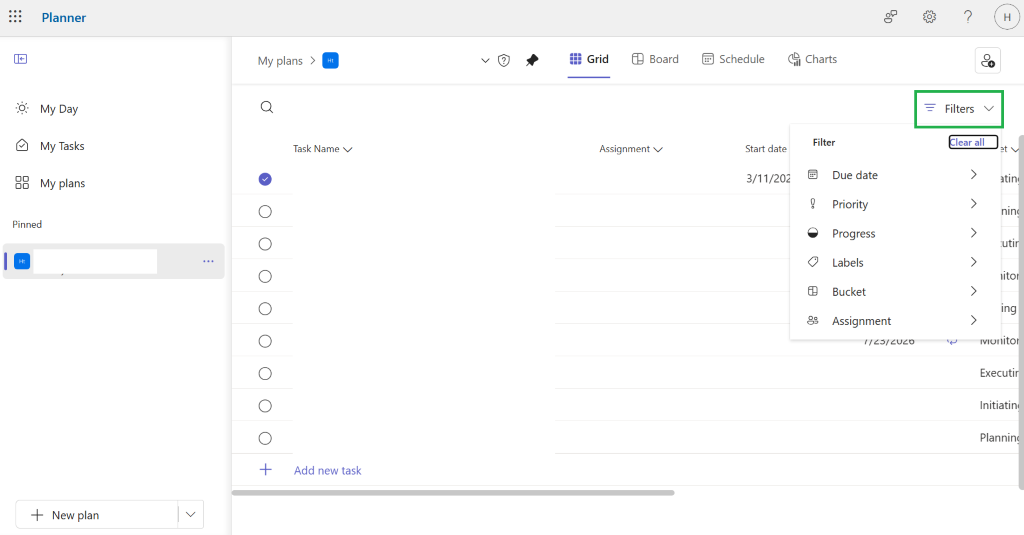1024x535 pixels.
Task: Expand the Progress filter
Action: [895, 233]
